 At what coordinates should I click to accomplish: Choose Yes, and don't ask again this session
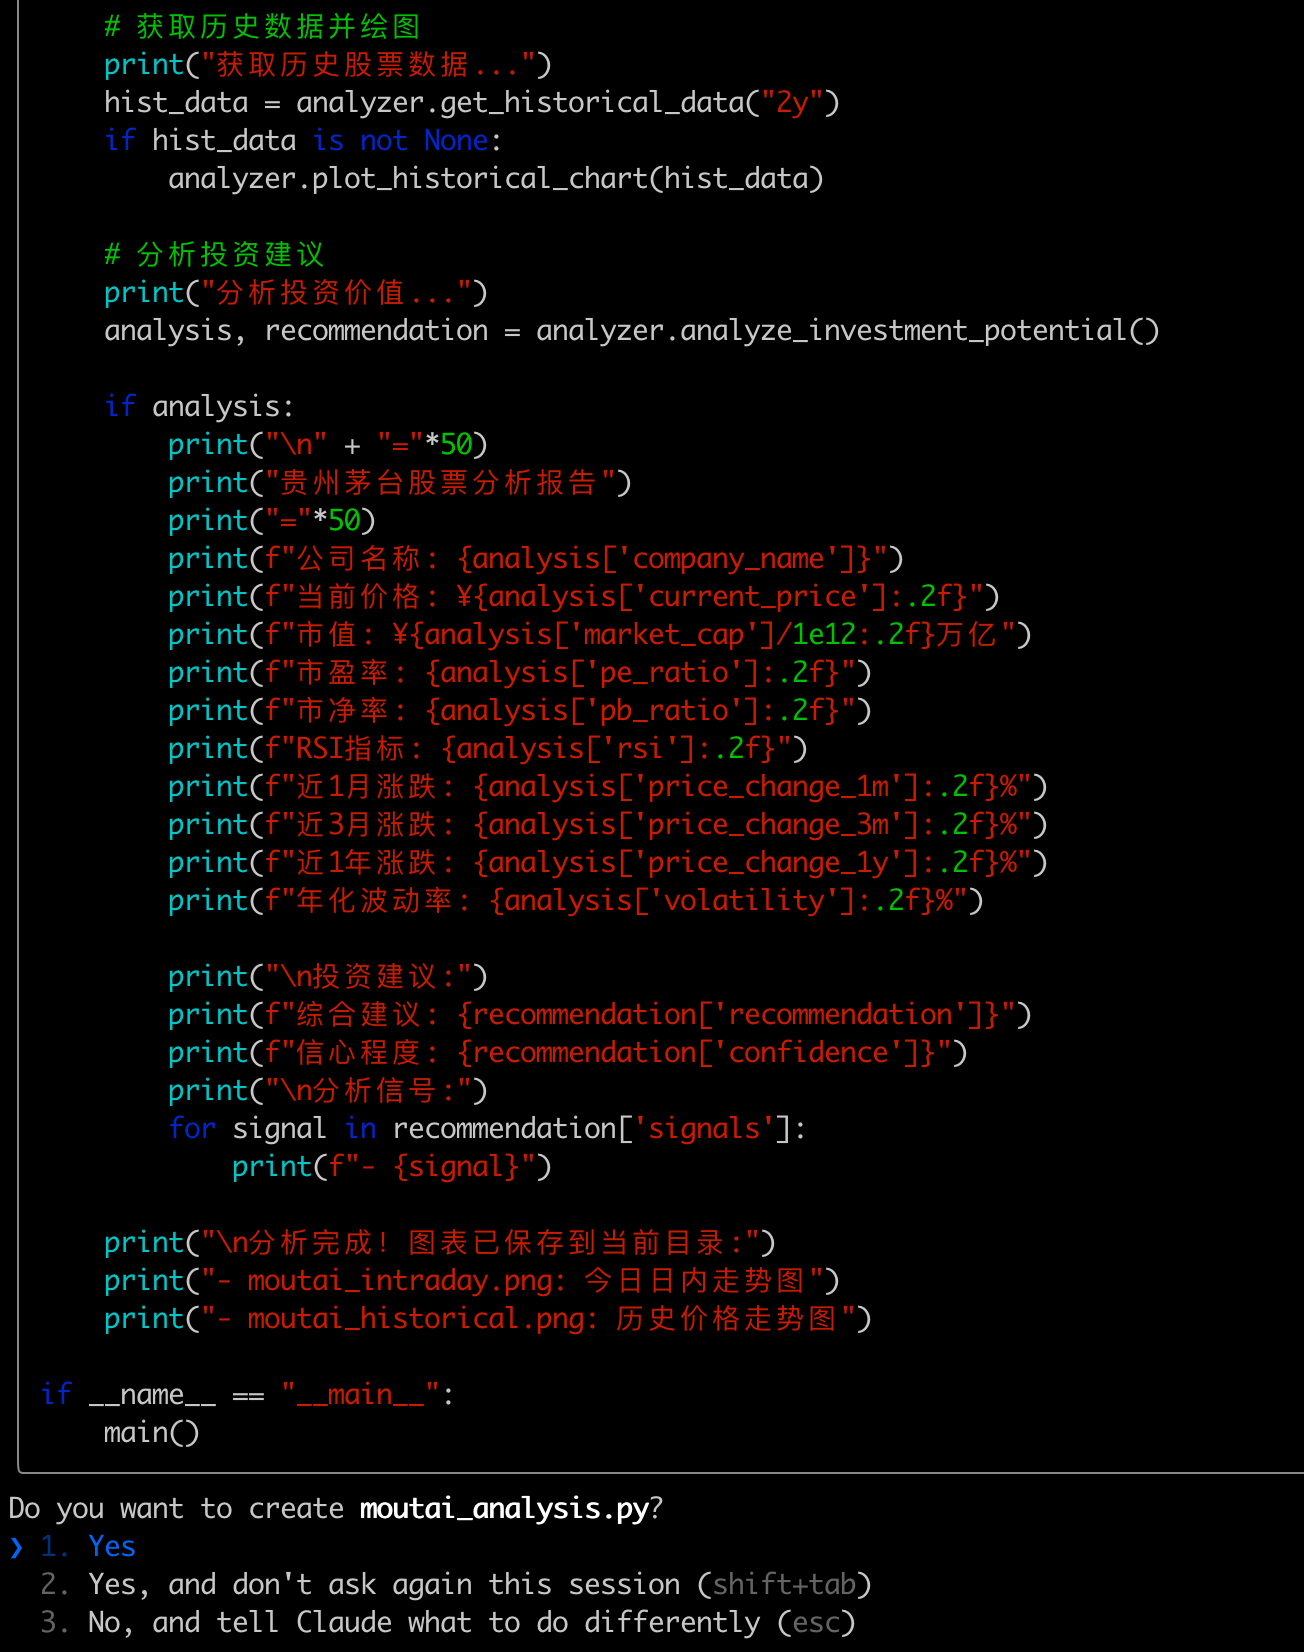click(456, 1584)
